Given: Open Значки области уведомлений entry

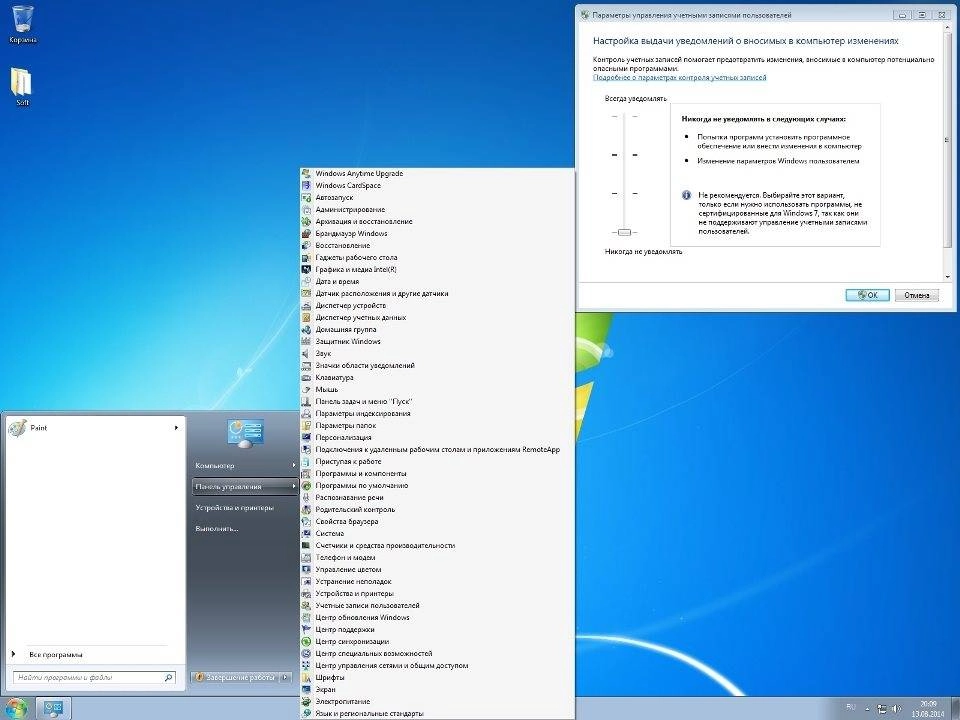Looking at the screenshot, I should pyautogui.click(x=365, y=366).
